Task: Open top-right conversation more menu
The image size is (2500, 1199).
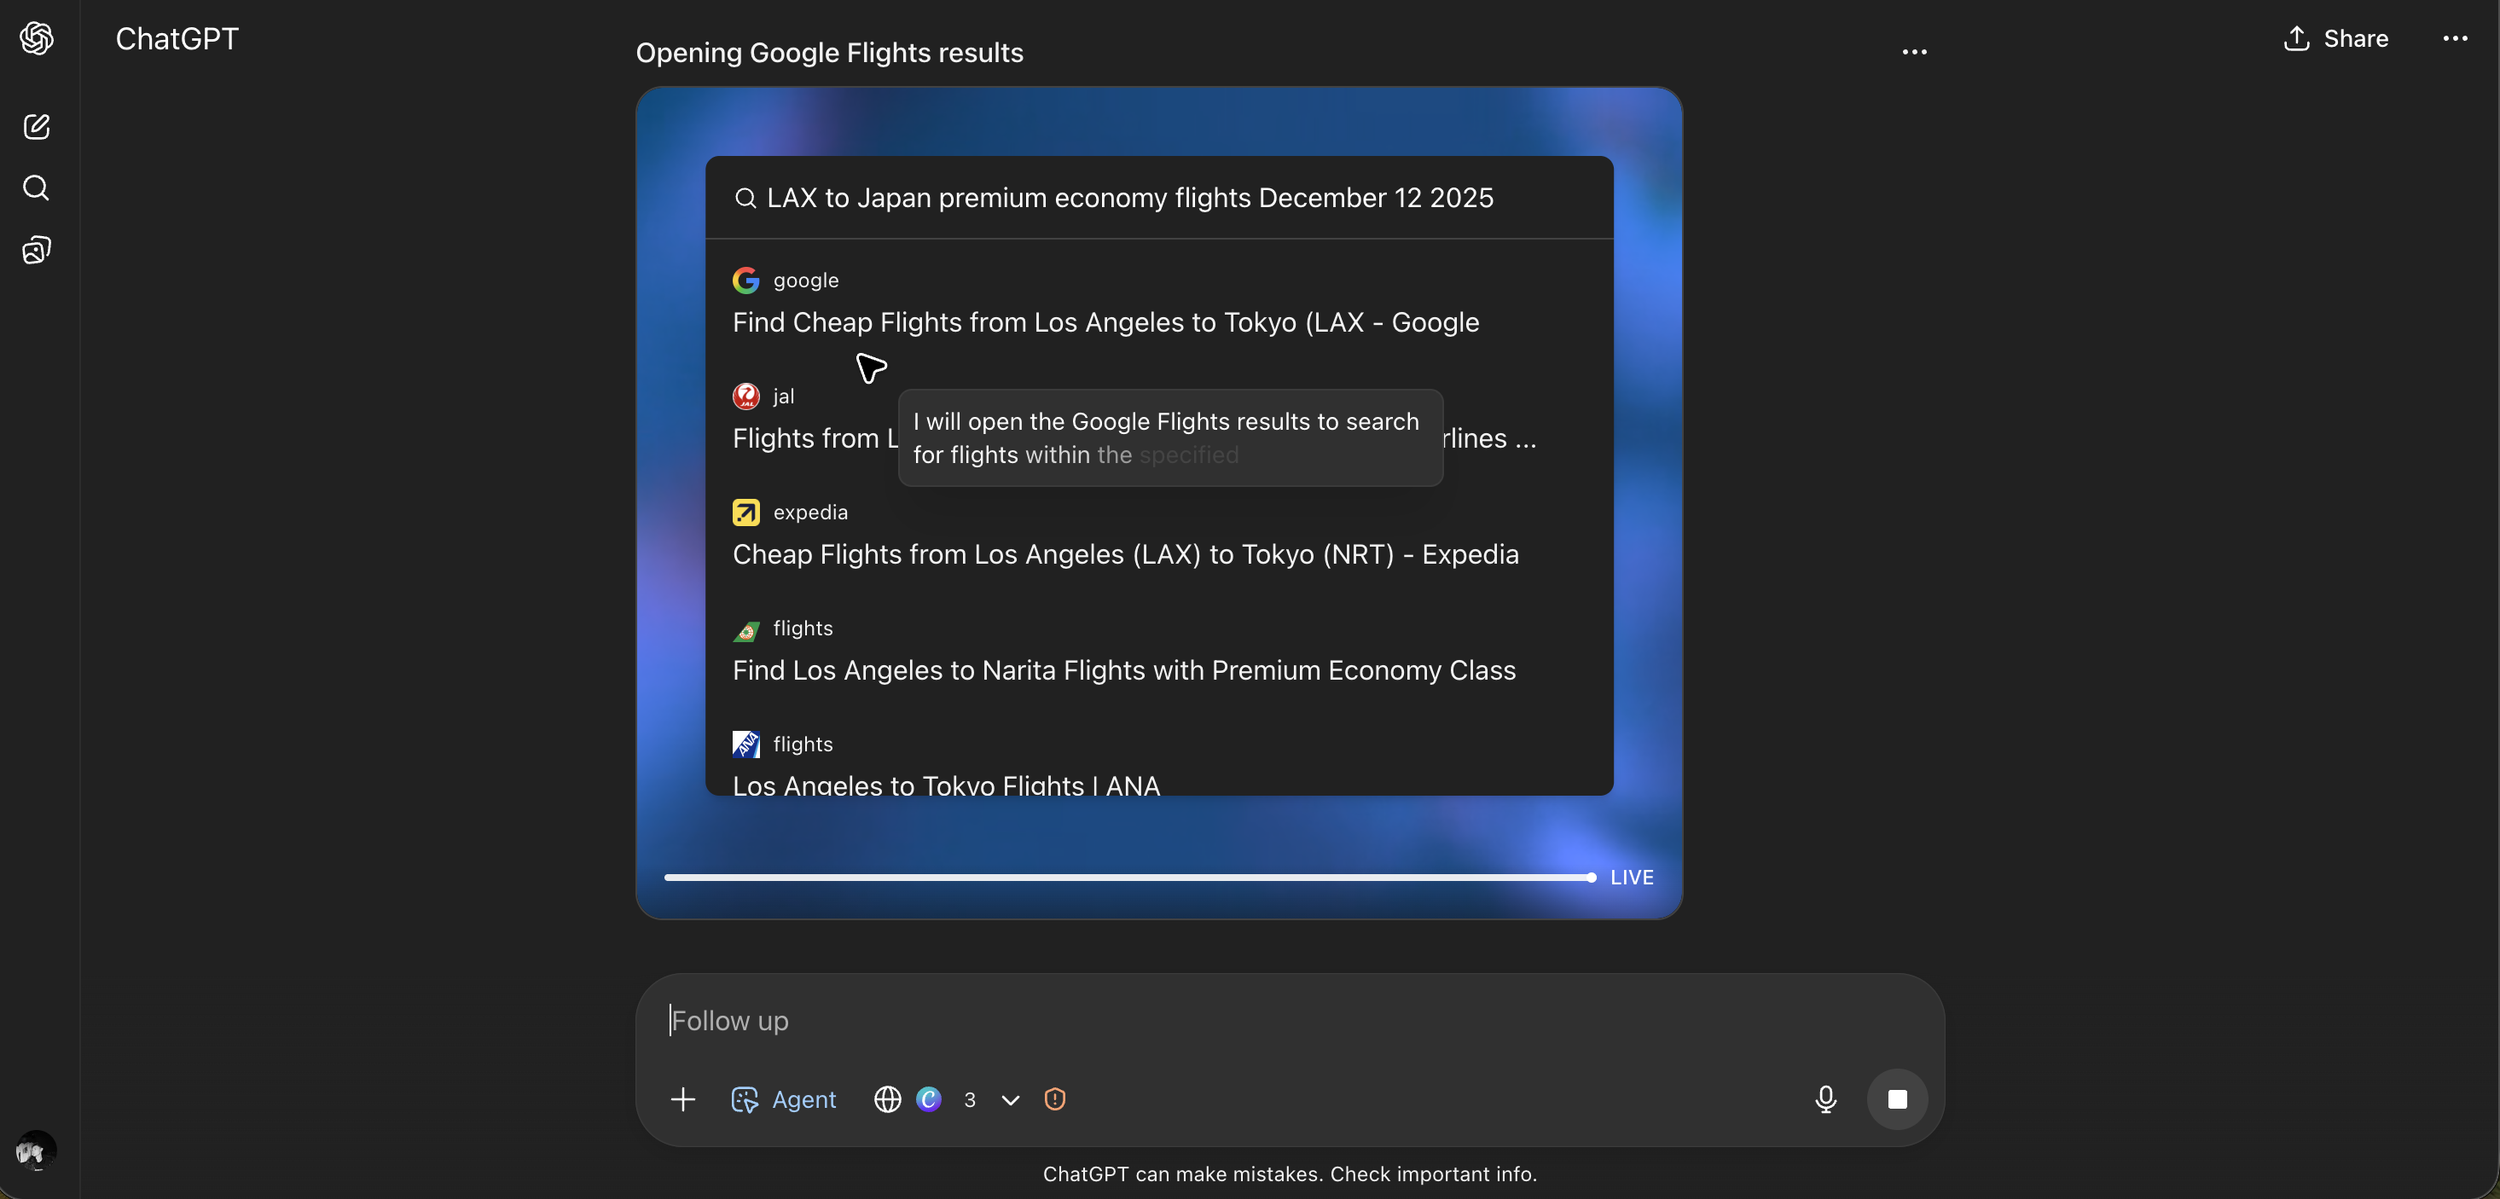Action: point(2455,39)
